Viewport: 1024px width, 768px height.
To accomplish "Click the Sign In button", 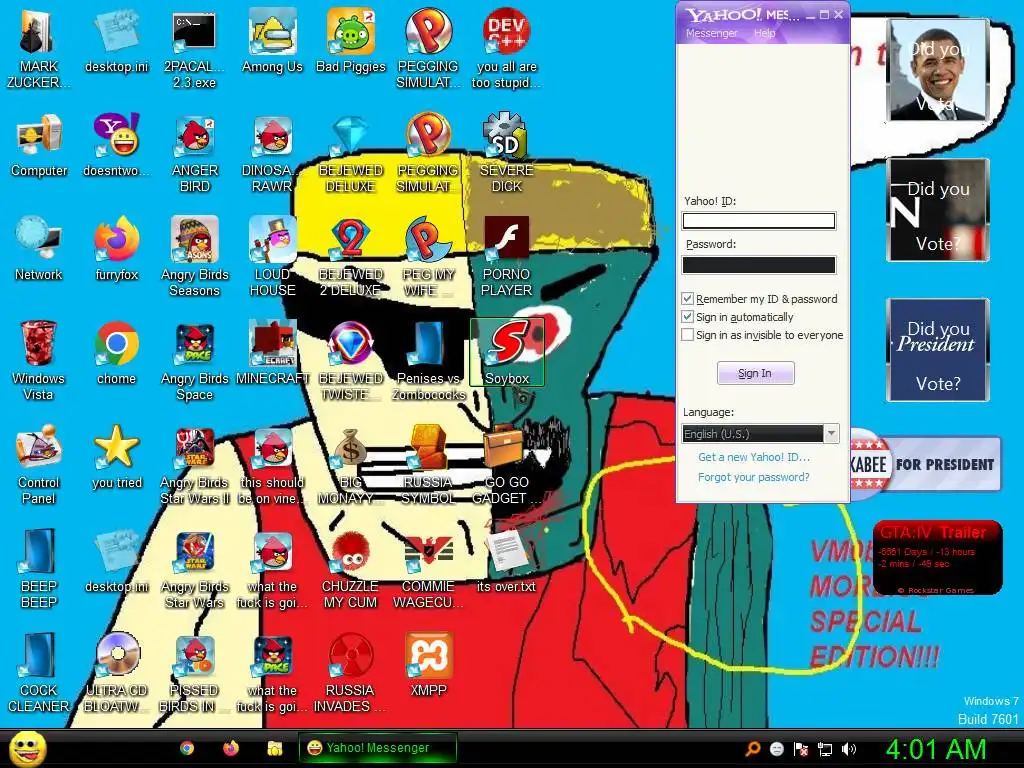I will pos(756,373).
